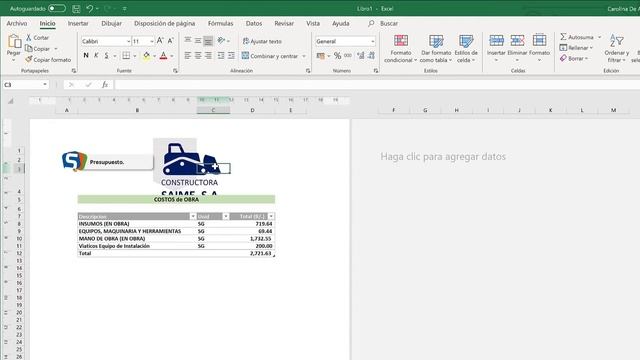Click the bottom align icon
This screenshot has width=640, height=360.
click(x=208, y=40)
